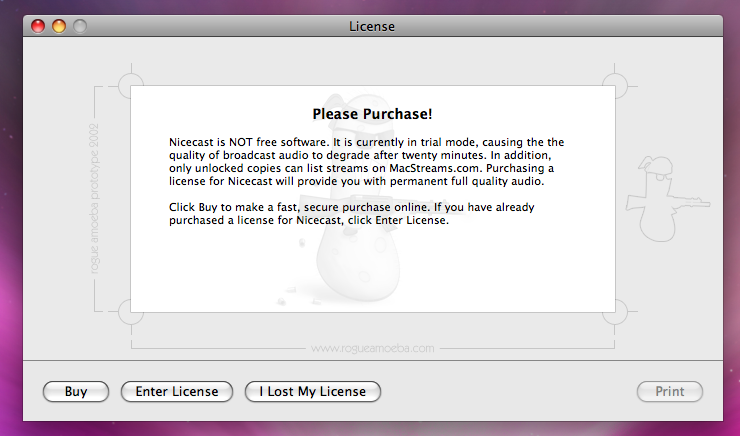Click the paragraph starting Click Buy to make
This screenshot has width=740, height=436.
352,214
